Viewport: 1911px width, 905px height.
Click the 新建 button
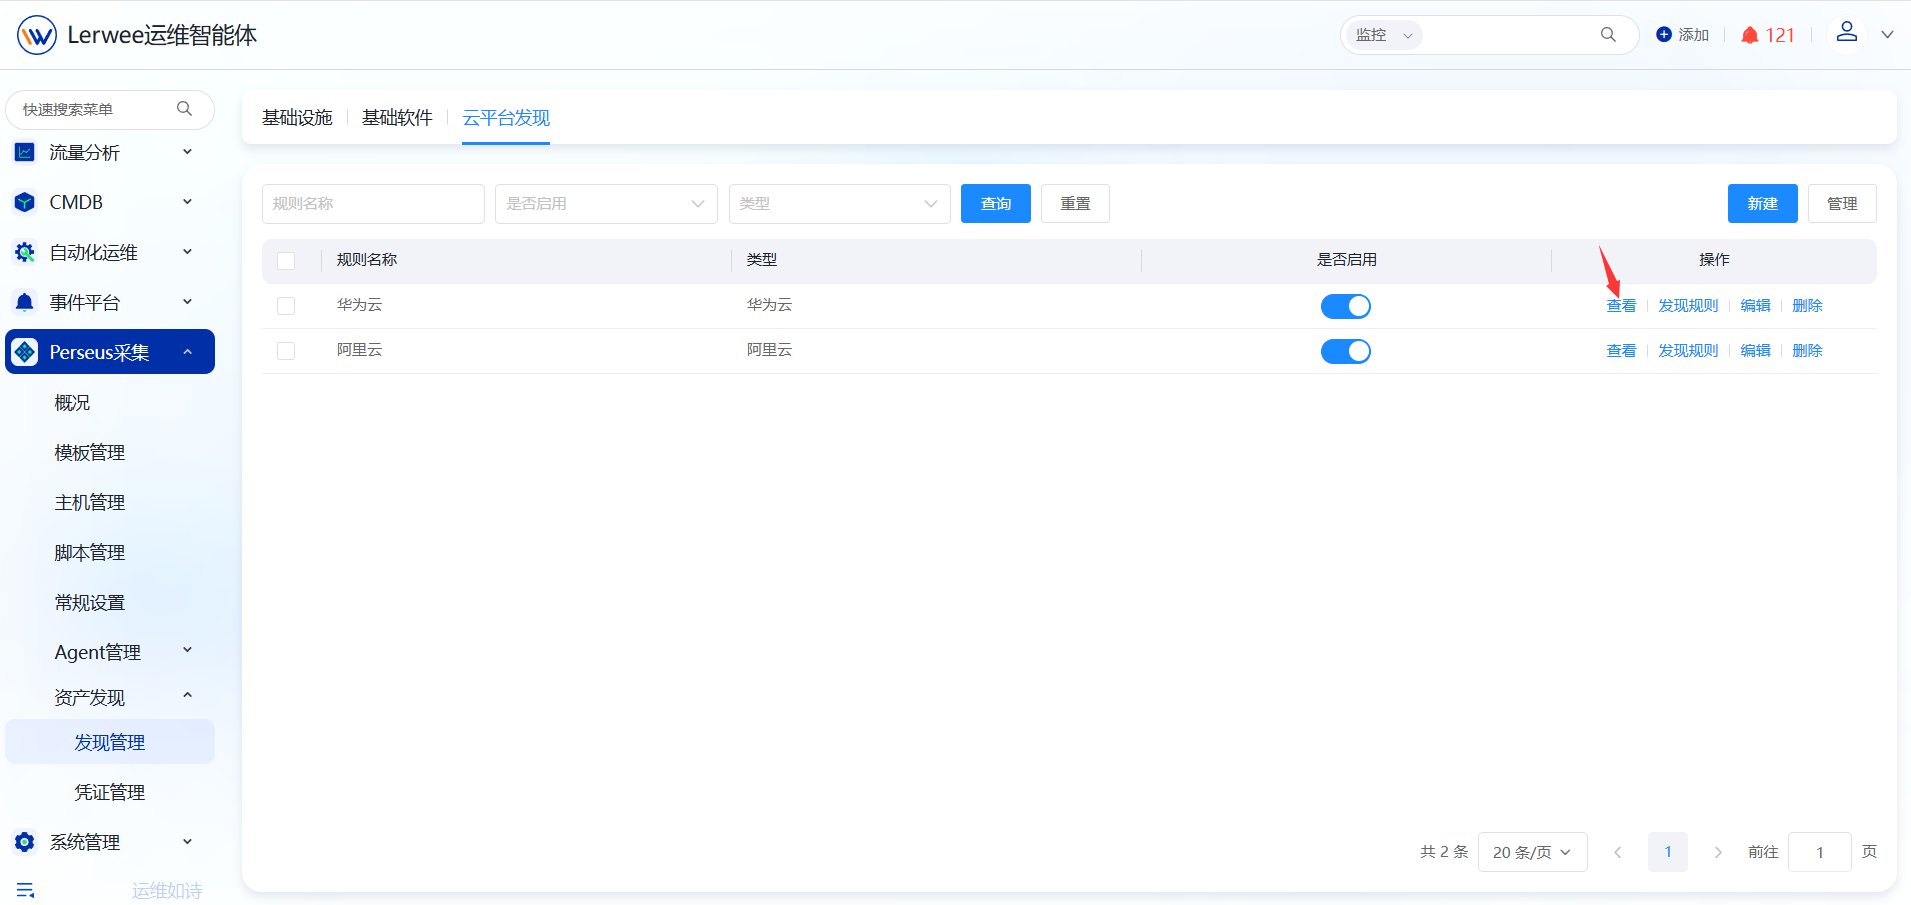(x=1763, y=204)
